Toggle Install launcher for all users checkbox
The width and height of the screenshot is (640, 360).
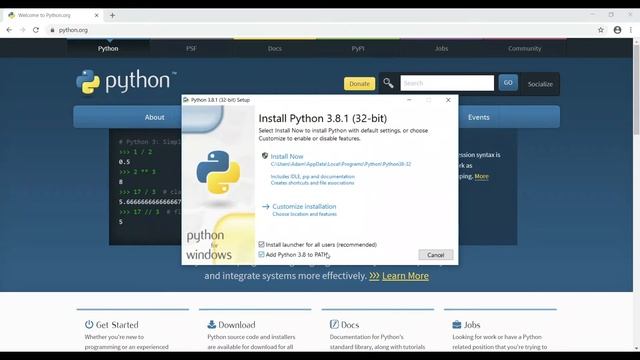(261, 244)
